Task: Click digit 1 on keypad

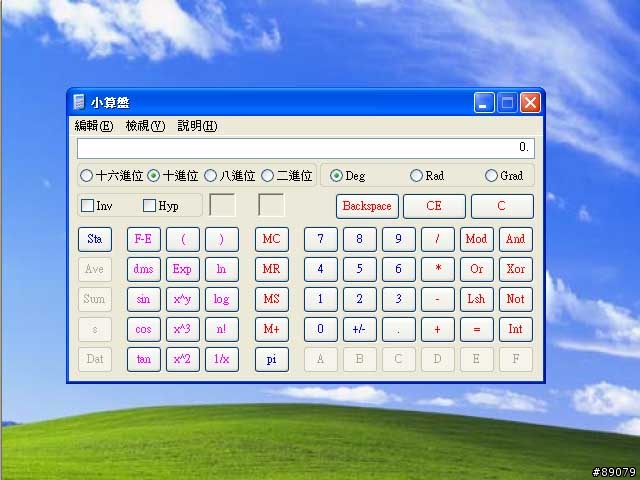Action: pos(321,299)
